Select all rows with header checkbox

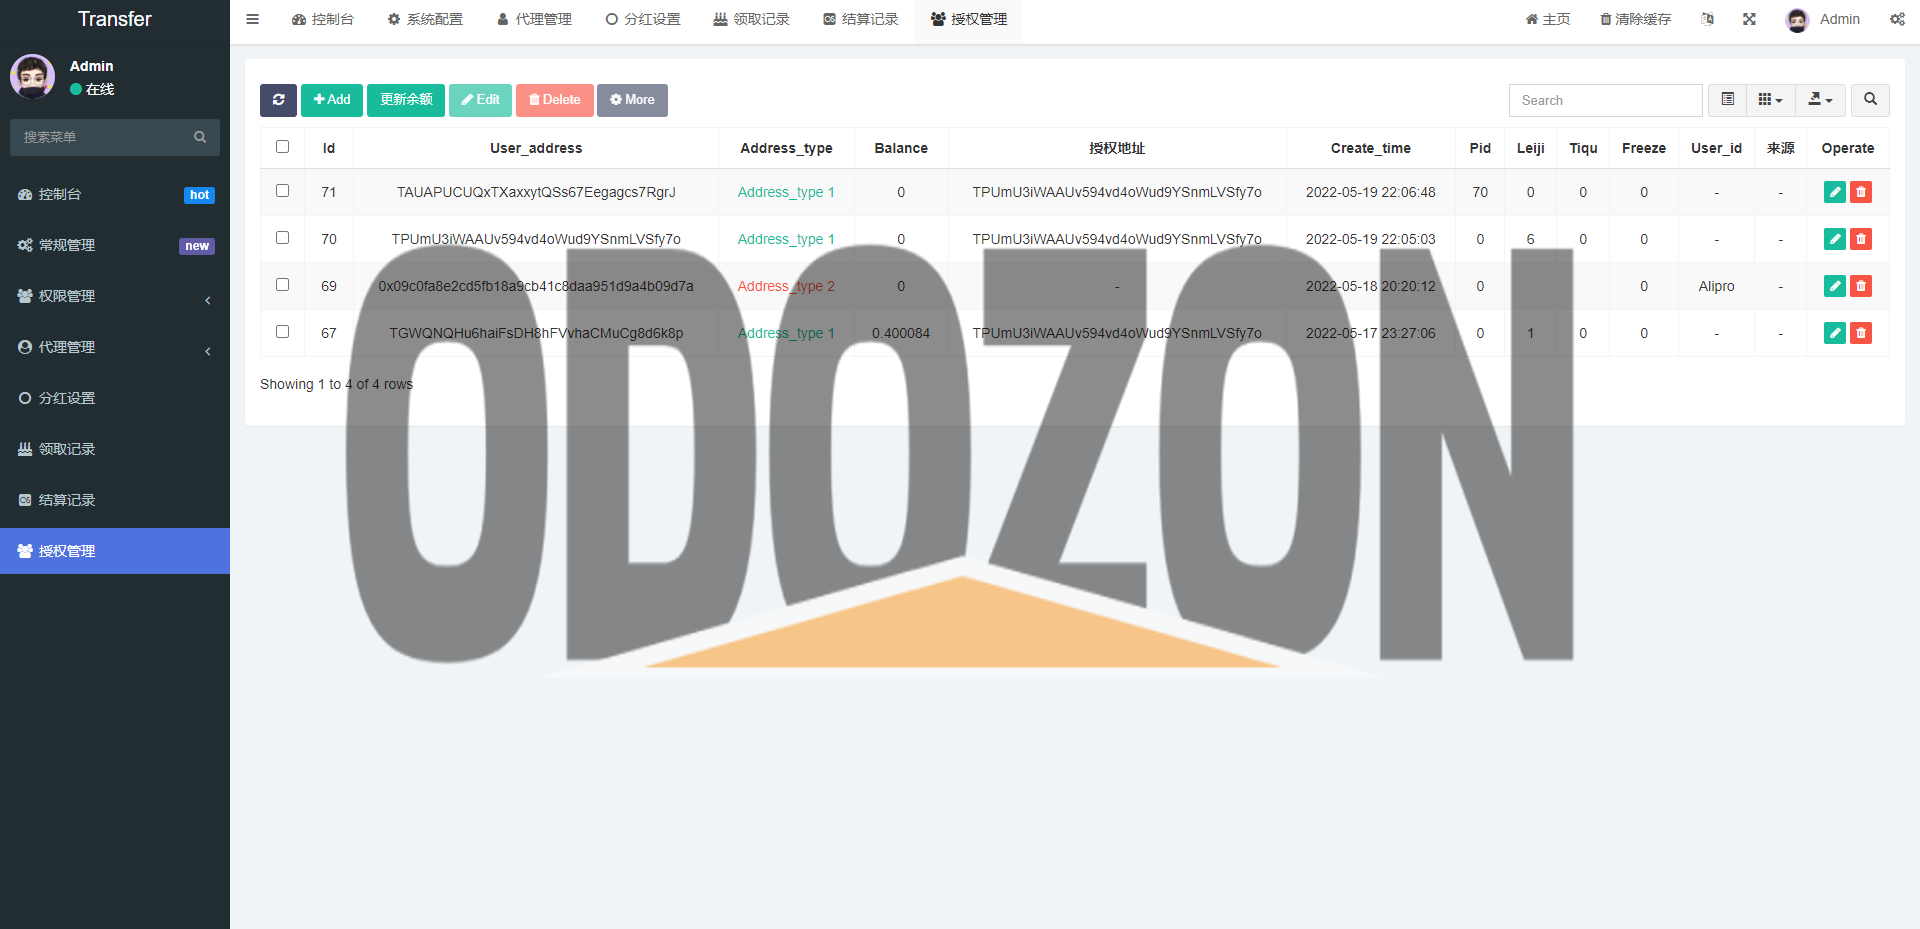(282, 147)
